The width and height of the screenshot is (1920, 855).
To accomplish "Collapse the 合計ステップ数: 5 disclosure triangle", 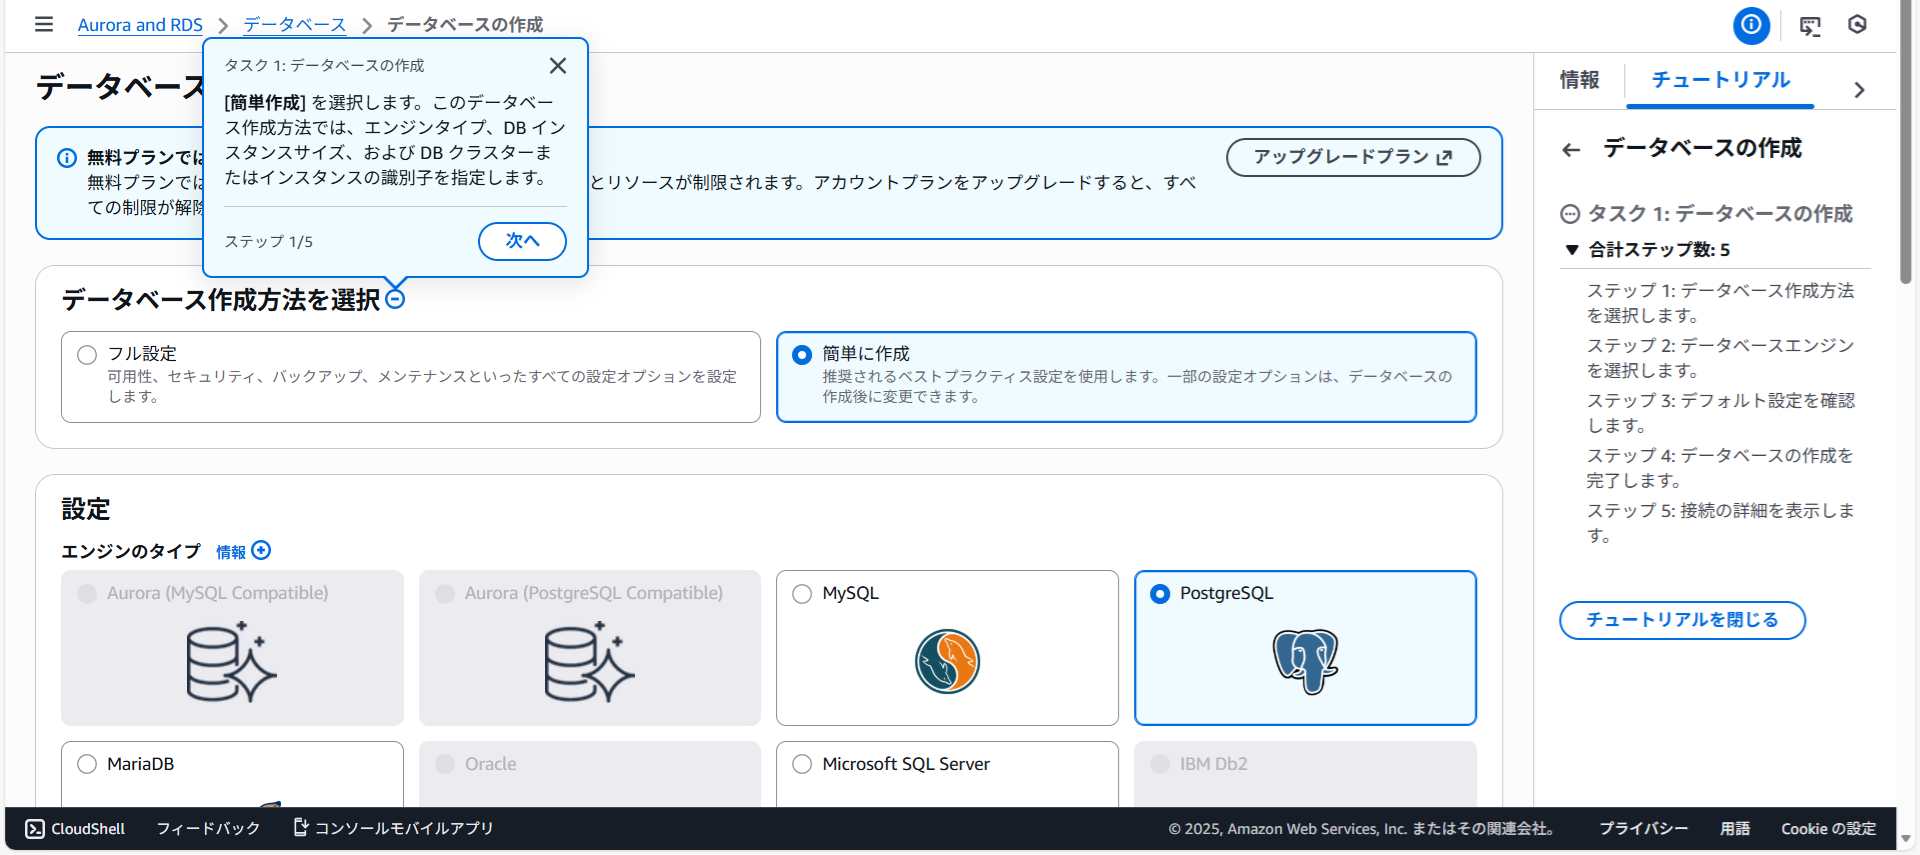I will (x=1572, y=250).
